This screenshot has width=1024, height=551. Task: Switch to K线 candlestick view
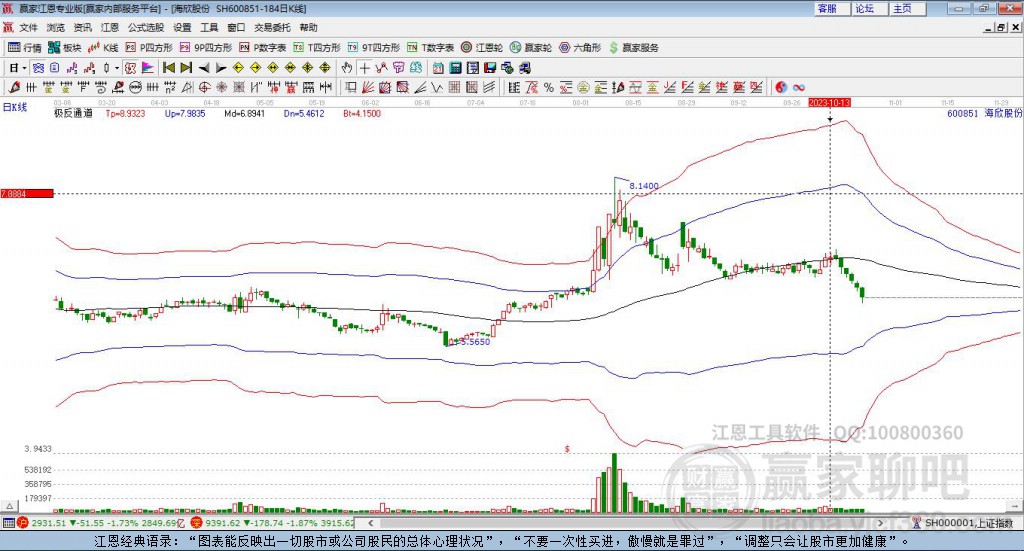[x=103, y=48]
